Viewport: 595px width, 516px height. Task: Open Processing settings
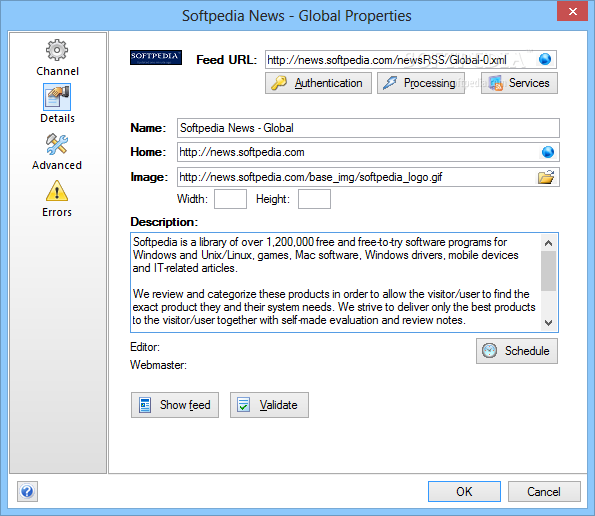(x=420, y=83)
